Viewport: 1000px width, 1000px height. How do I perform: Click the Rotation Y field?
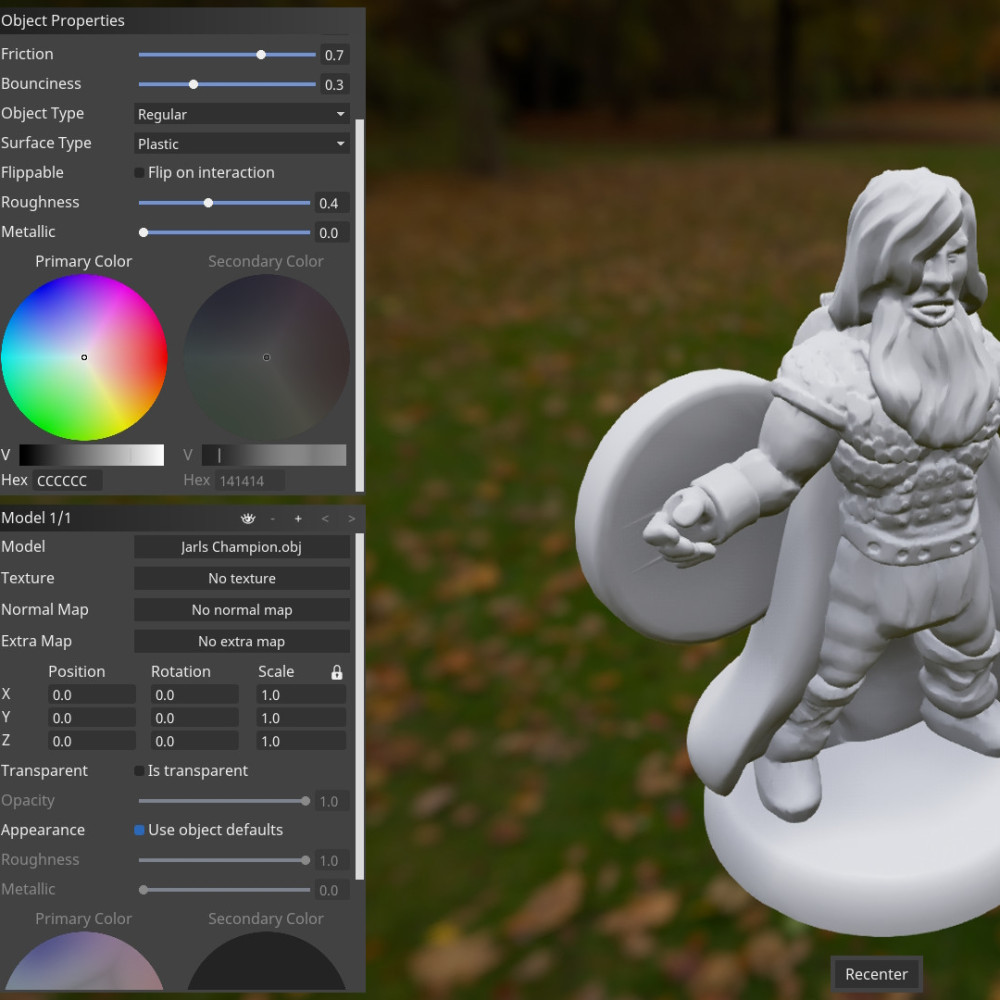[x=195, y=718]
